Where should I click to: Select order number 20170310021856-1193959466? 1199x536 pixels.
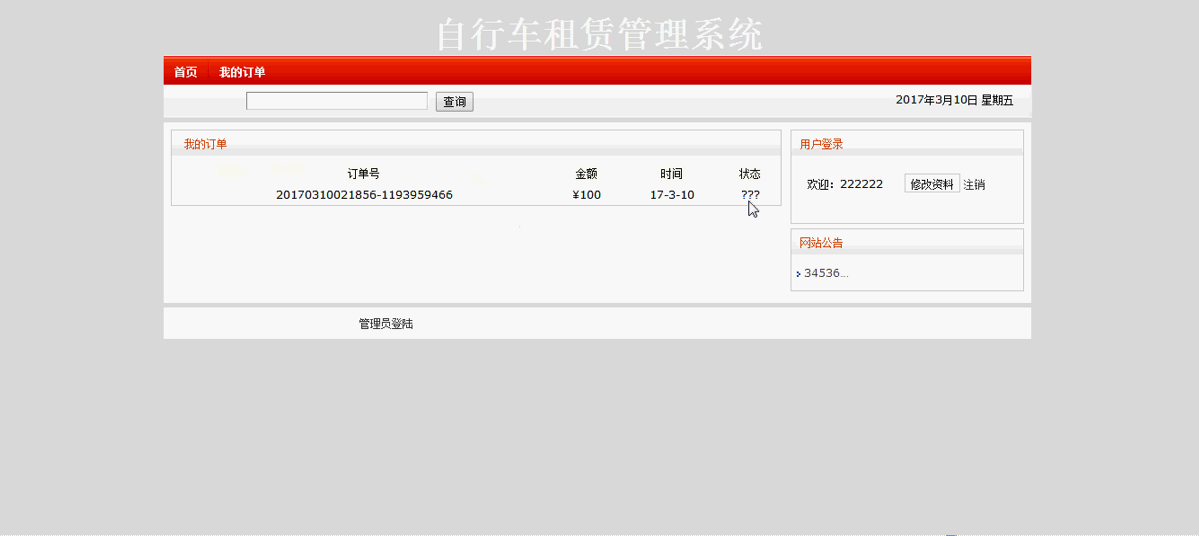click(x=364, y=195)
